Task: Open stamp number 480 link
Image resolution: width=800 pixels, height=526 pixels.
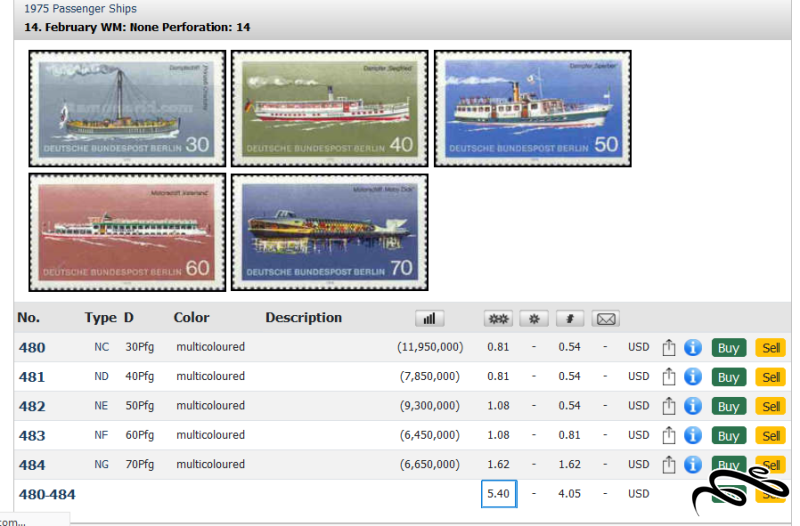Action: (x=32, y=348)
